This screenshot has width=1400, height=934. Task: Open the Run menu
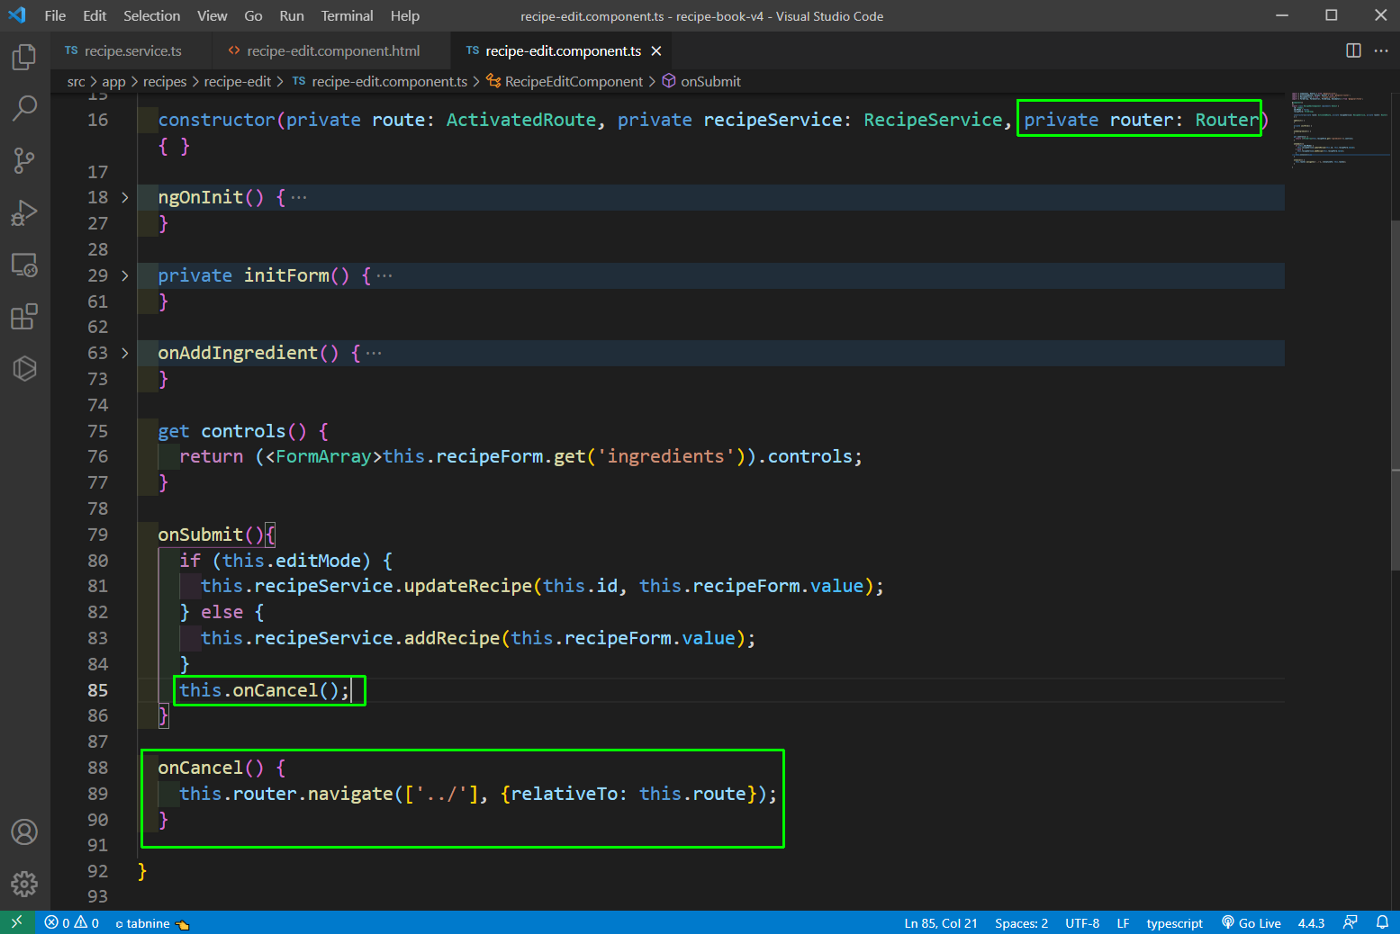click(x=292, y=16)
